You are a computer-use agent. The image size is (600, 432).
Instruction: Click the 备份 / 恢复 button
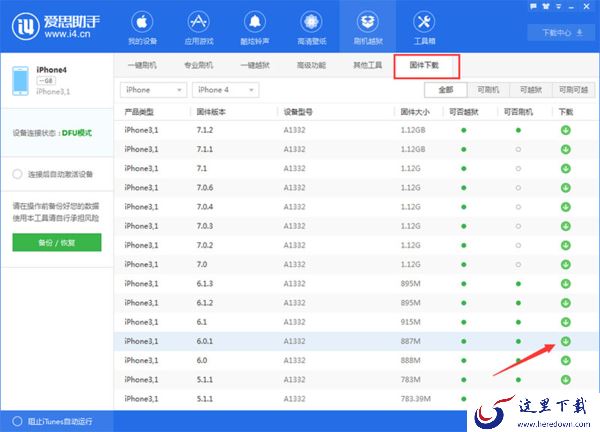click(57, 243)
